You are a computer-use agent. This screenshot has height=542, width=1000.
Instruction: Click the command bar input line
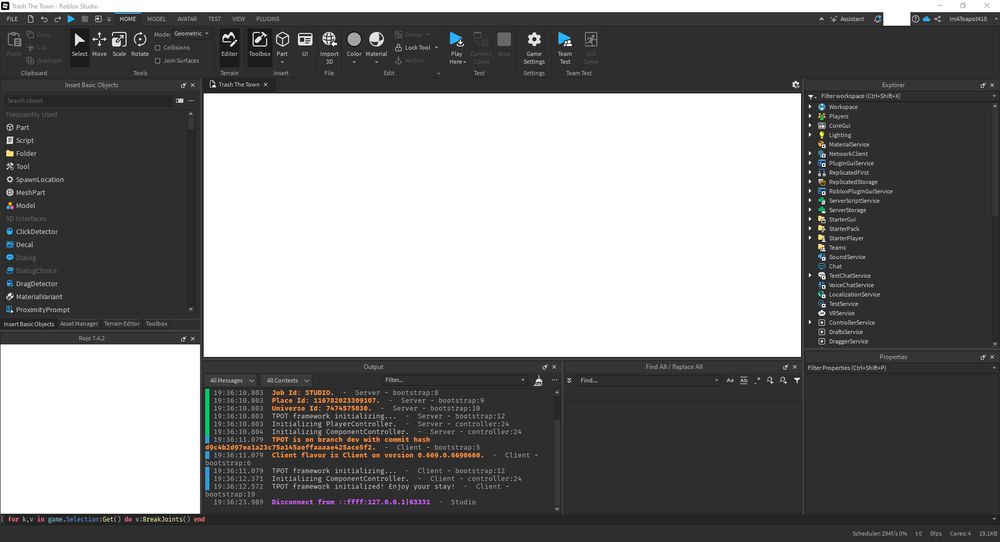pyautogui.click(x=500, y=520)
